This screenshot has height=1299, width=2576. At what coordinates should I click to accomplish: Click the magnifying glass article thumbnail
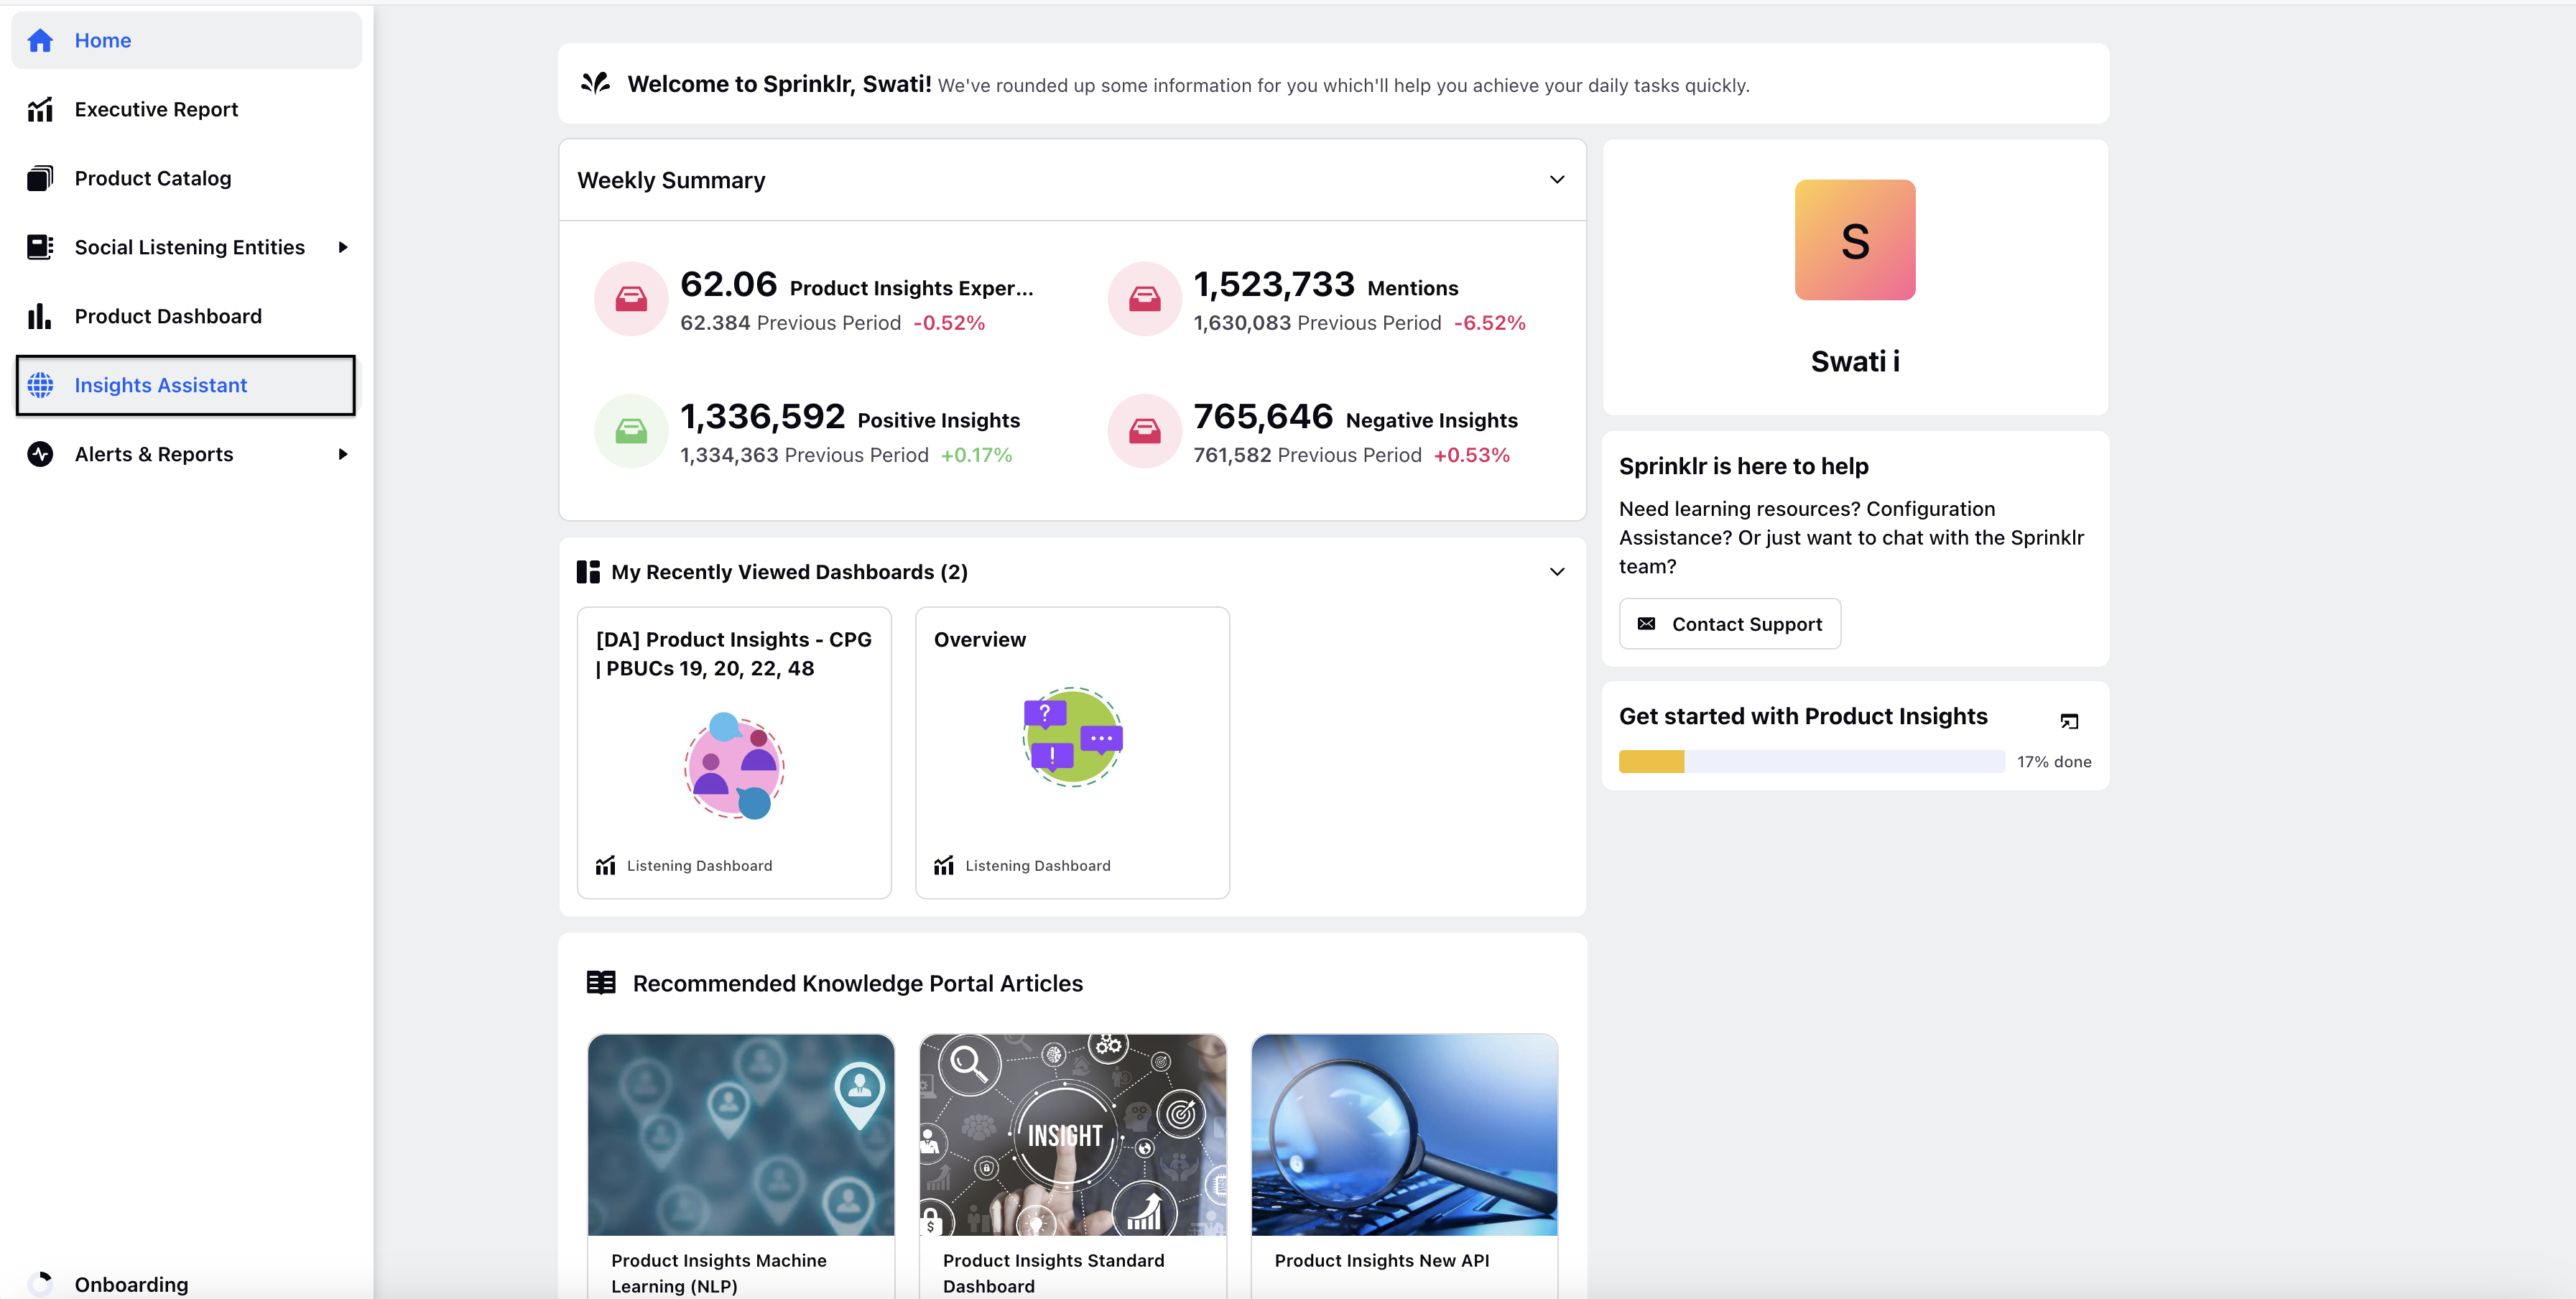(x=1404, y=1135)
